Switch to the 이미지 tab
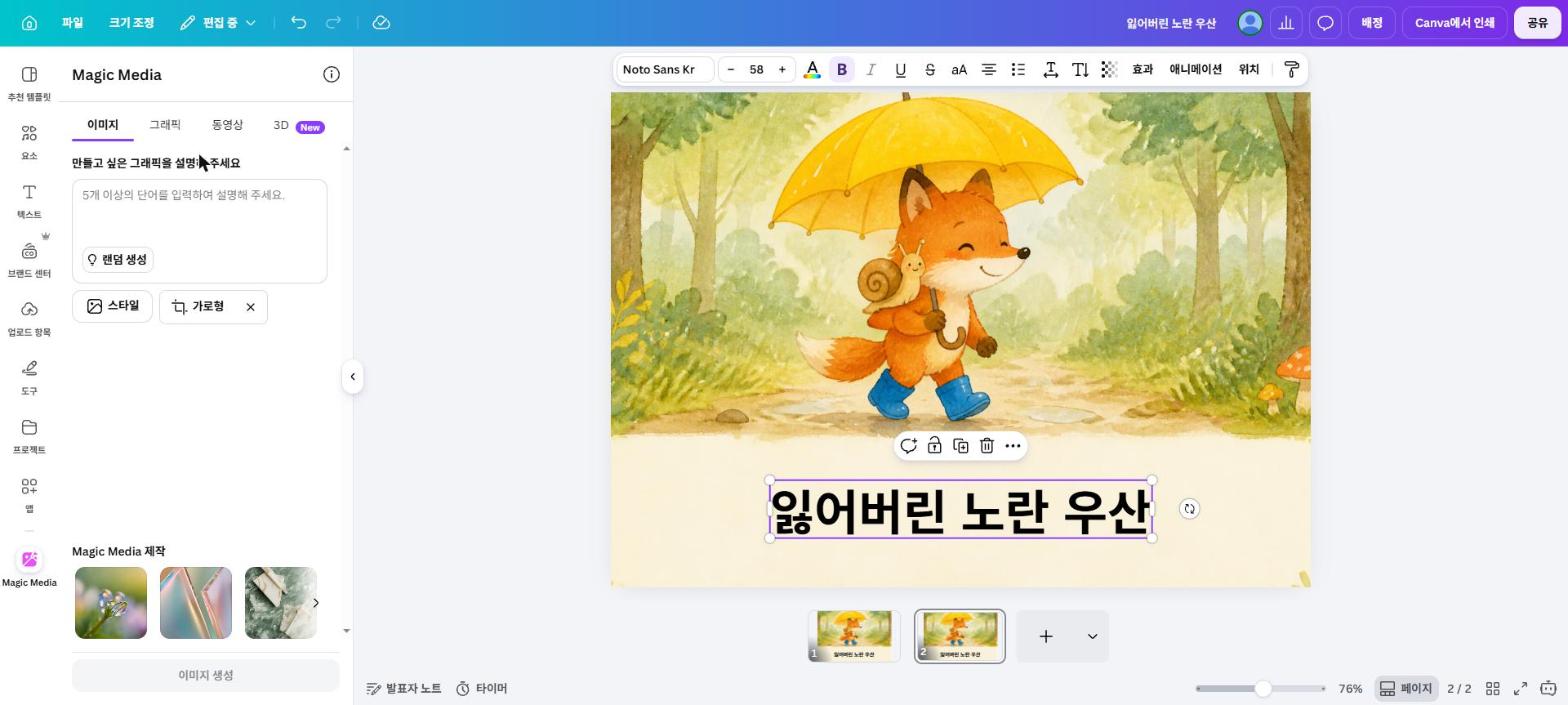Image resolution: width=1568 pixels, height=705 pixels. pyautogui.click(x=103, y=125)
